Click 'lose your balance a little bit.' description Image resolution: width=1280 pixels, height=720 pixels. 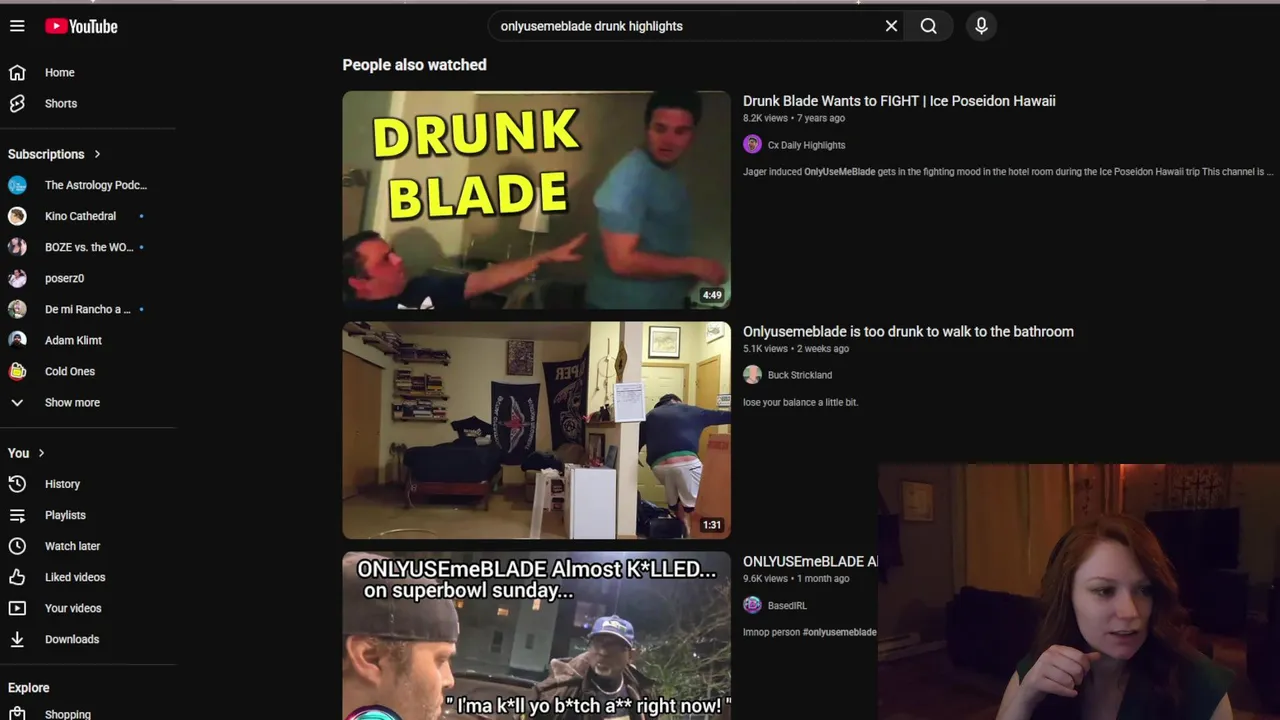pyautogui.click(x=800, y=402)
